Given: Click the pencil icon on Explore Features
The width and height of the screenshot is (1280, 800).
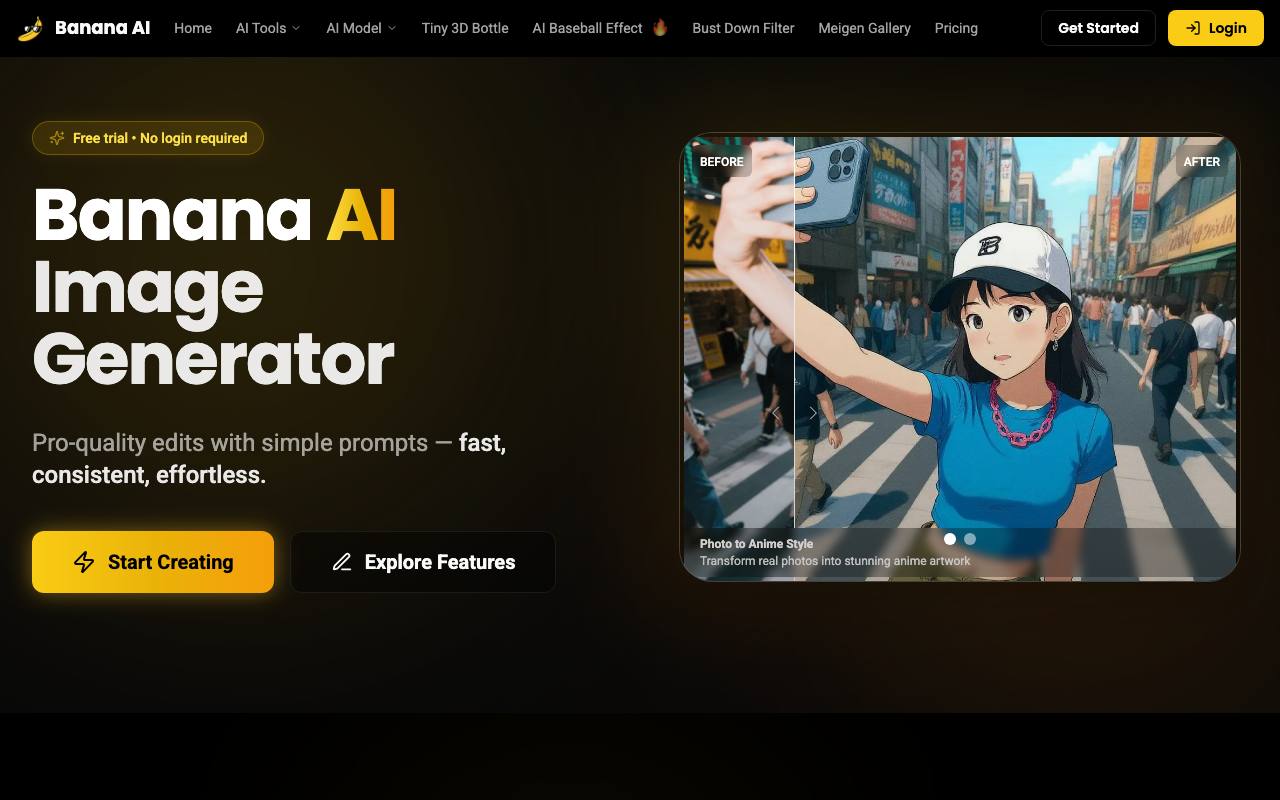Looking at the screenshot, I should click(342, 562).
